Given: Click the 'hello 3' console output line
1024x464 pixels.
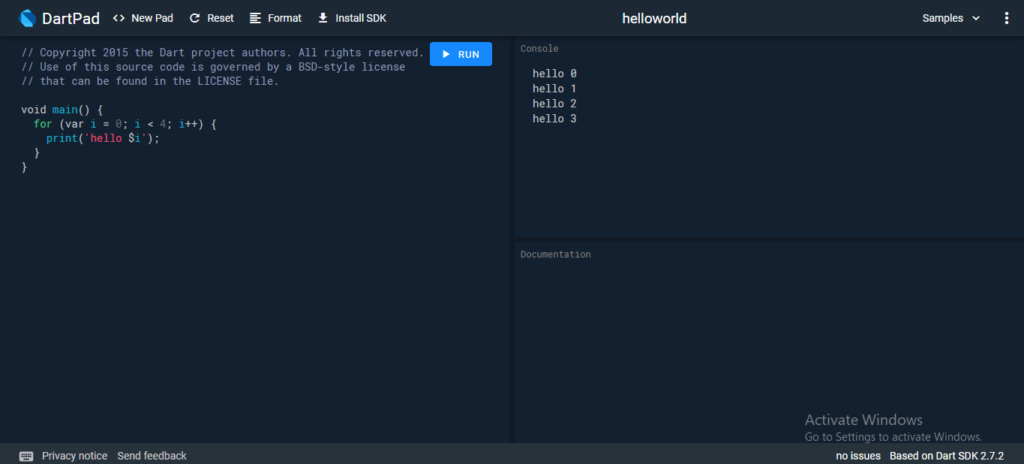Looking at the screenshot, I should (554, 119).
